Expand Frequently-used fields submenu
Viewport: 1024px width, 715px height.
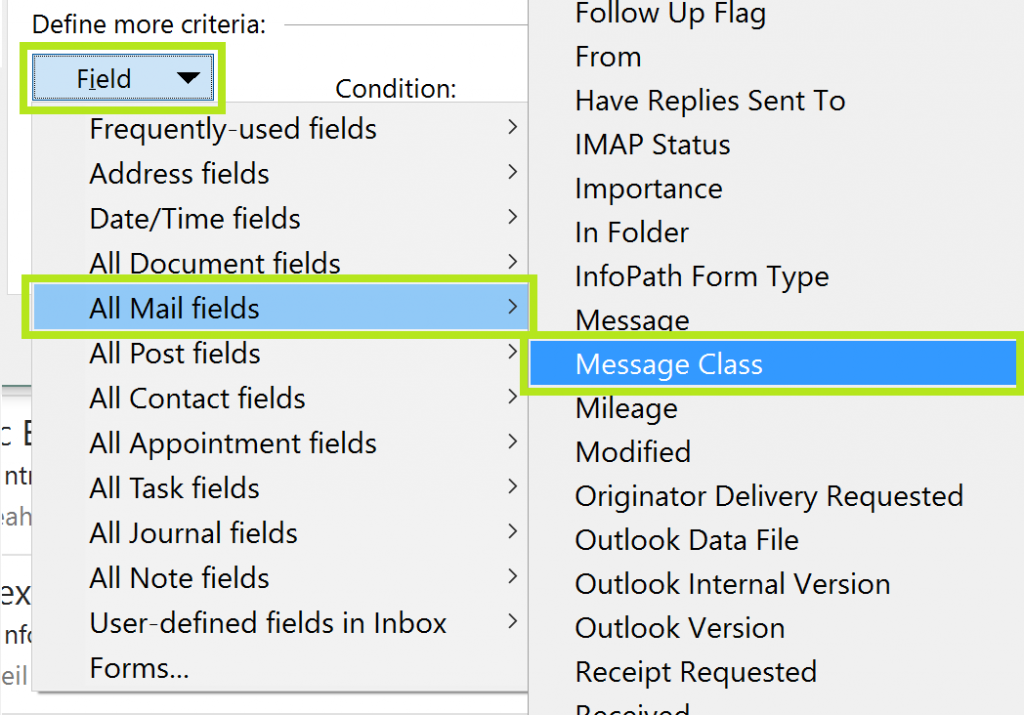click(233, 129)
